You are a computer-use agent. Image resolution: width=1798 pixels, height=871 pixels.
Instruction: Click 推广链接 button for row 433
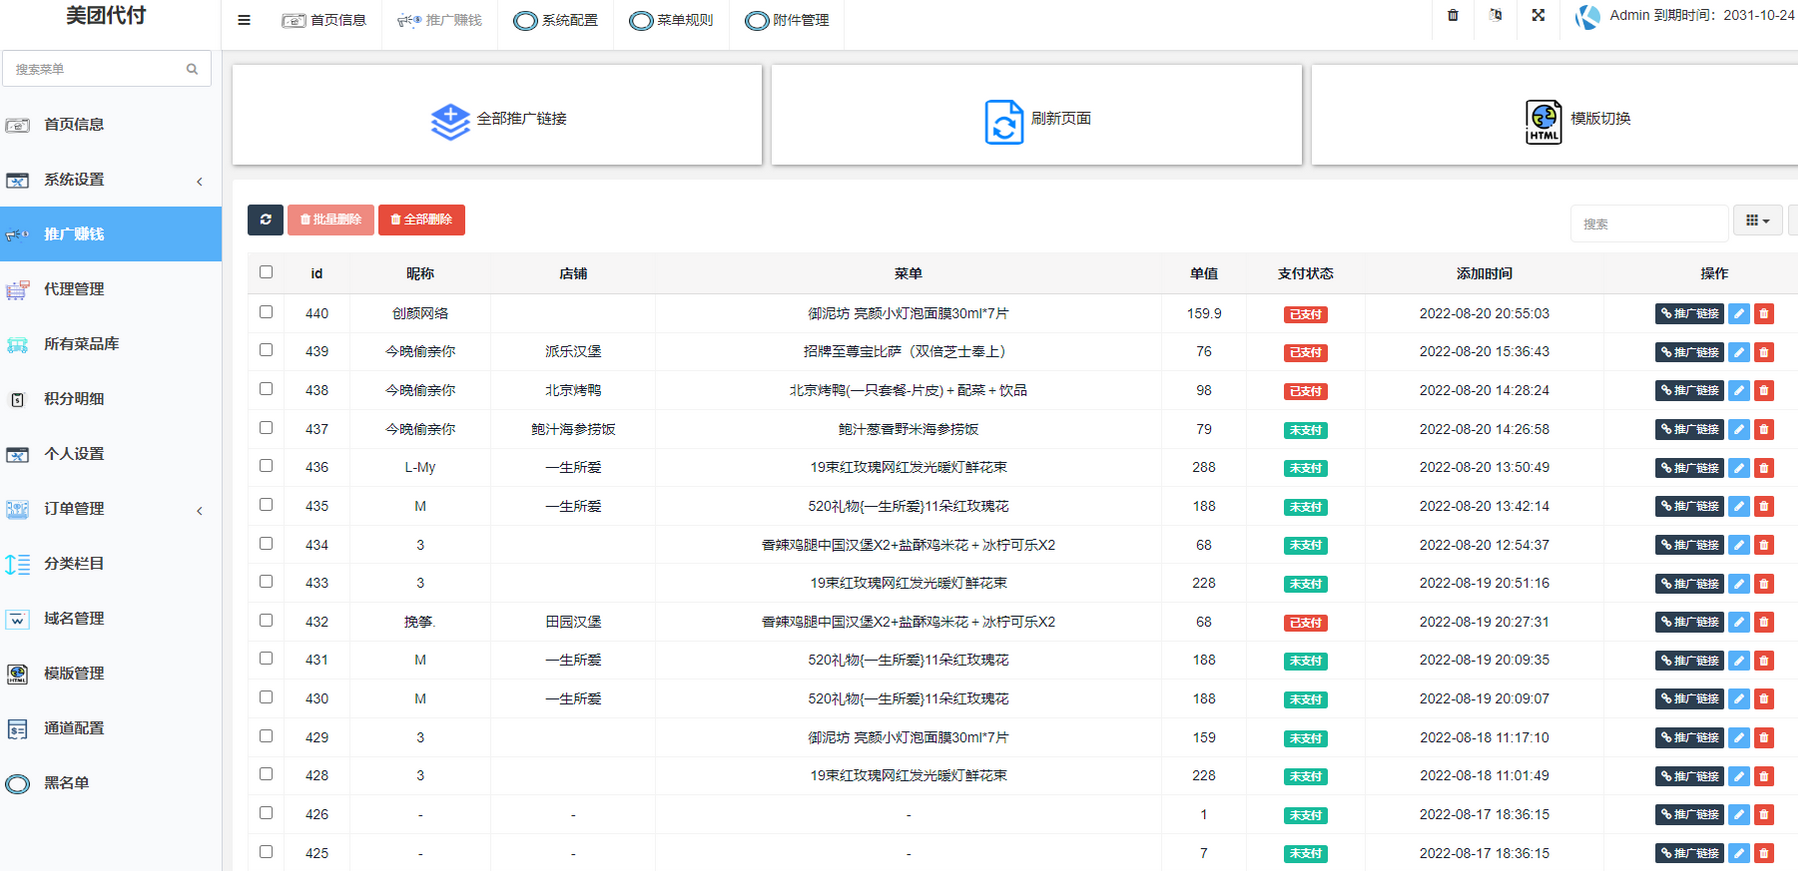(x=1689, y=584)
